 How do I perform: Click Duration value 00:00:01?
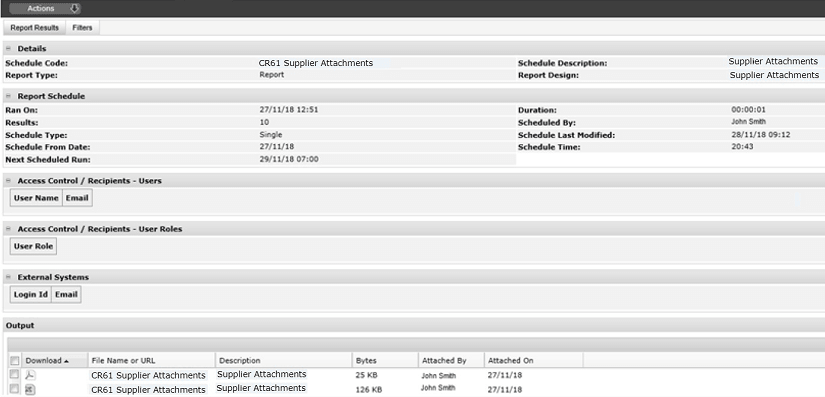(x=749, y=110)
